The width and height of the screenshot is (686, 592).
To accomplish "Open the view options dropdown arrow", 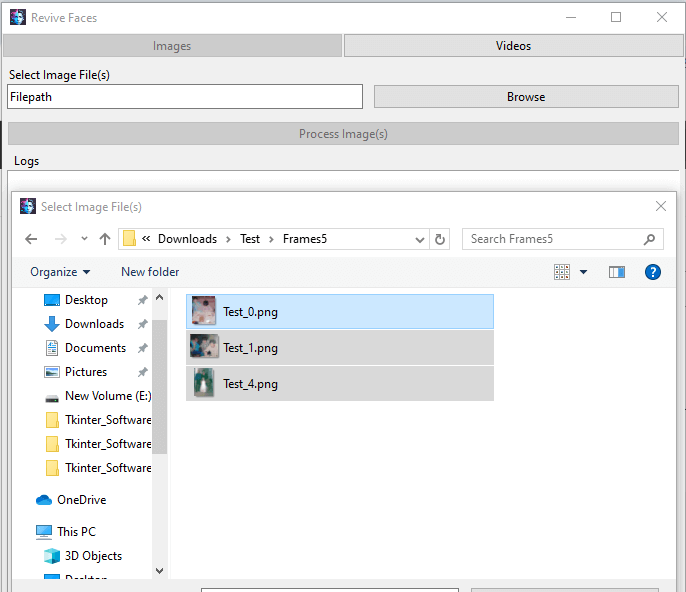I will coord(584,272).
